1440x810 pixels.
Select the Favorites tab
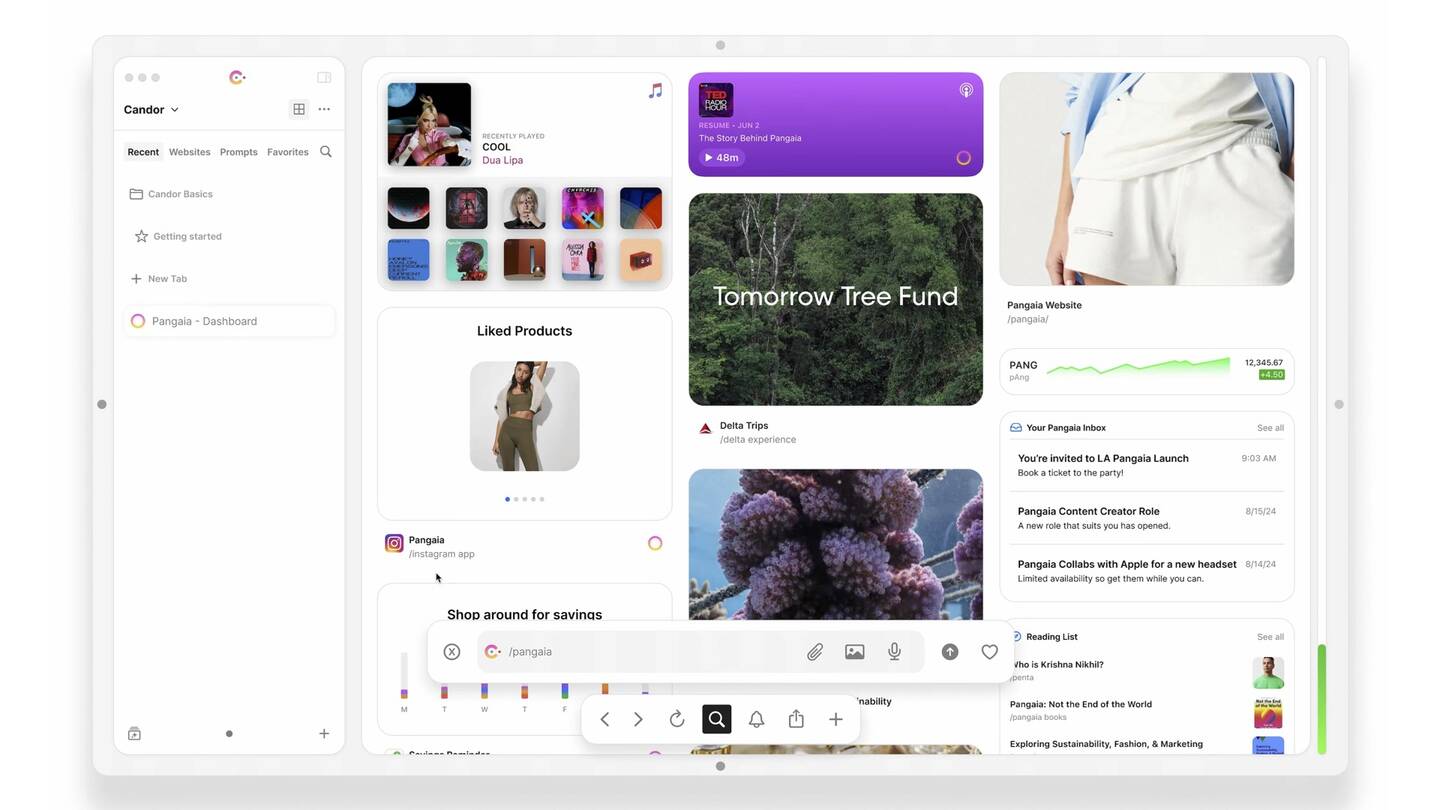coord(287,152)
